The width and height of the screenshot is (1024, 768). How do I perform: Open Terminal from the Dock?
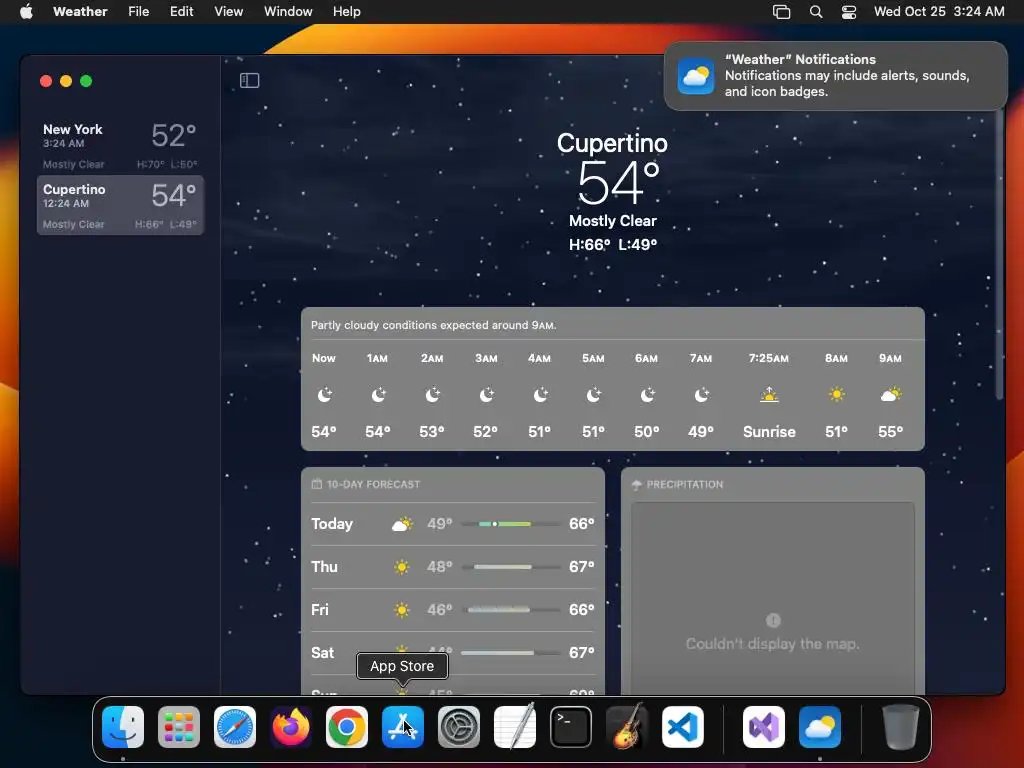tap(571, 727)
